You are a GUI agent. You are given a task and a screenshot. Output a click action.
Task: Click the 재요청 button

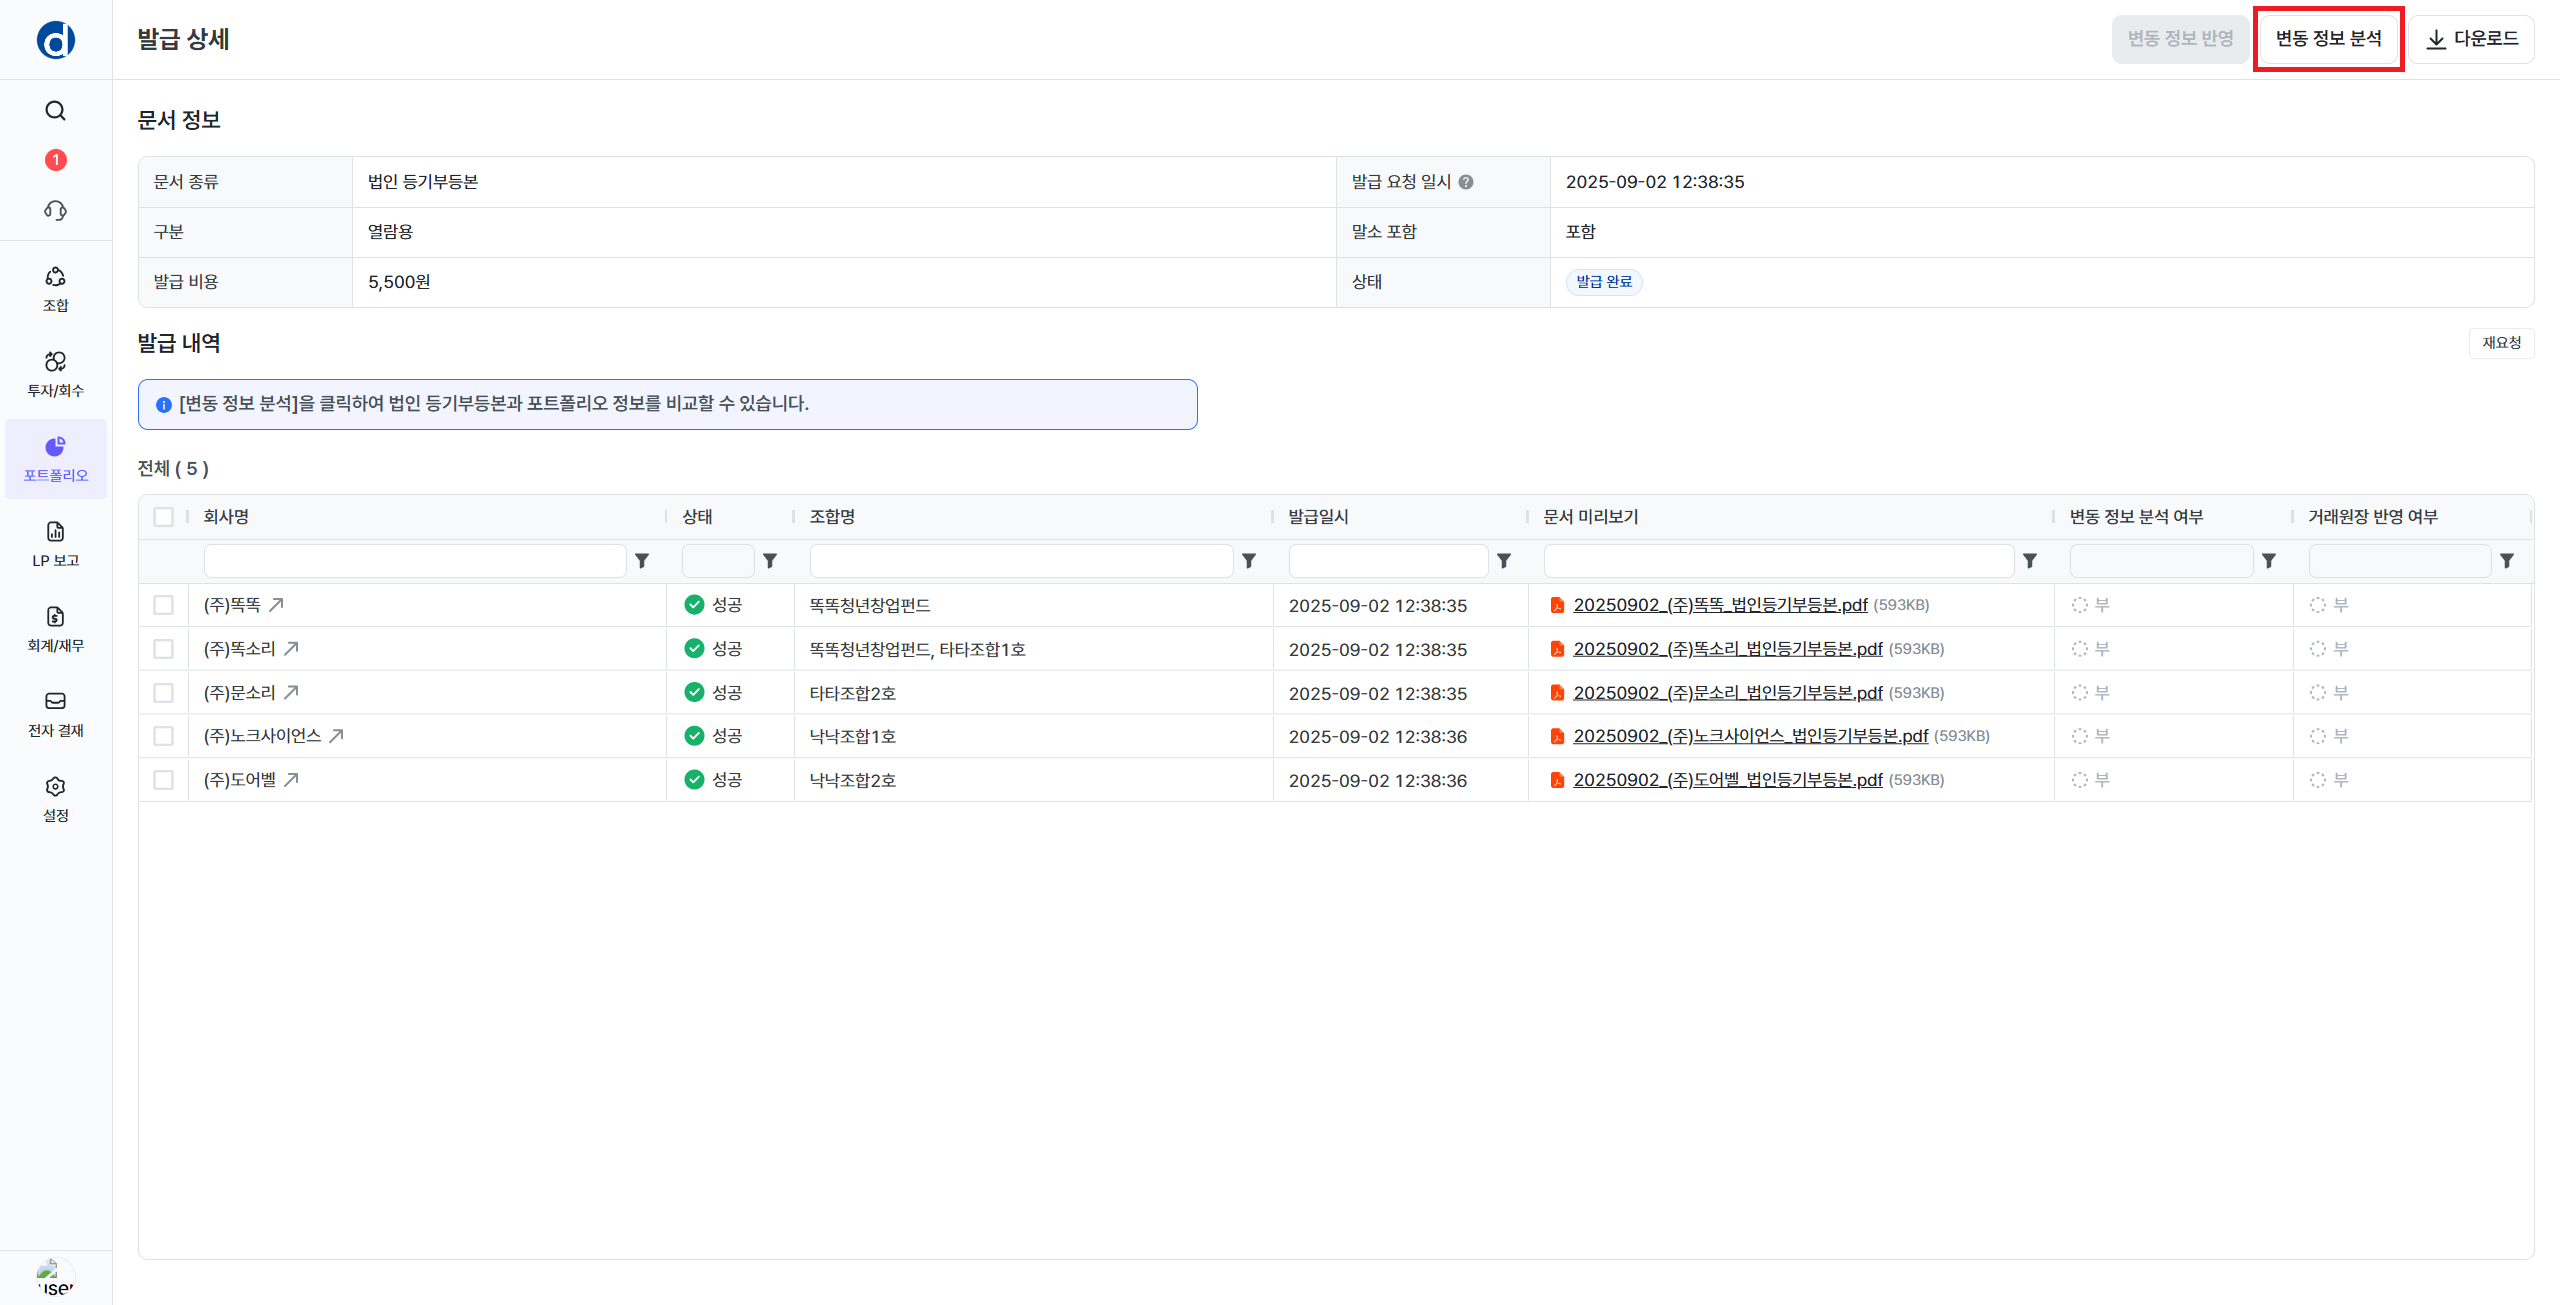click(2501, 343)
